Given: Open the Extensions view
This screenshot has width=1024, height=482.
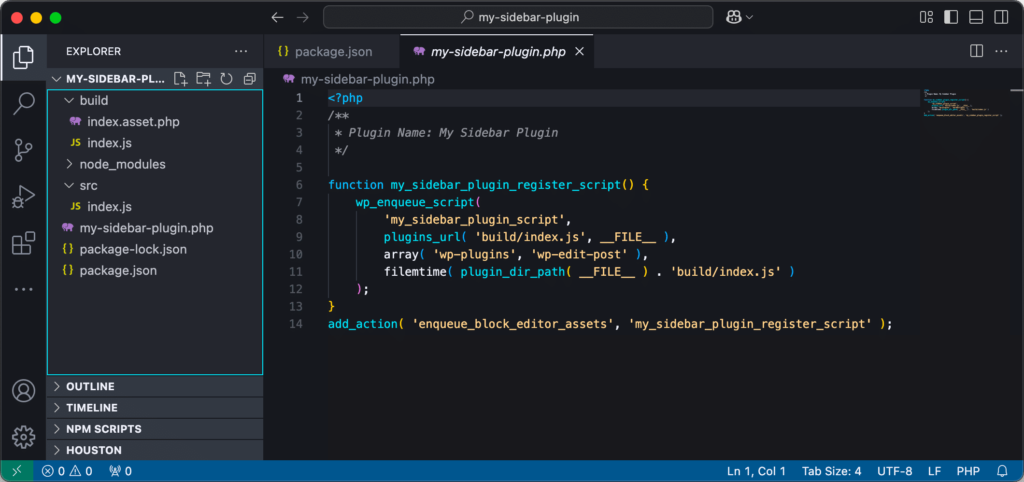Looking at the screenshot, I should point(23,243).
